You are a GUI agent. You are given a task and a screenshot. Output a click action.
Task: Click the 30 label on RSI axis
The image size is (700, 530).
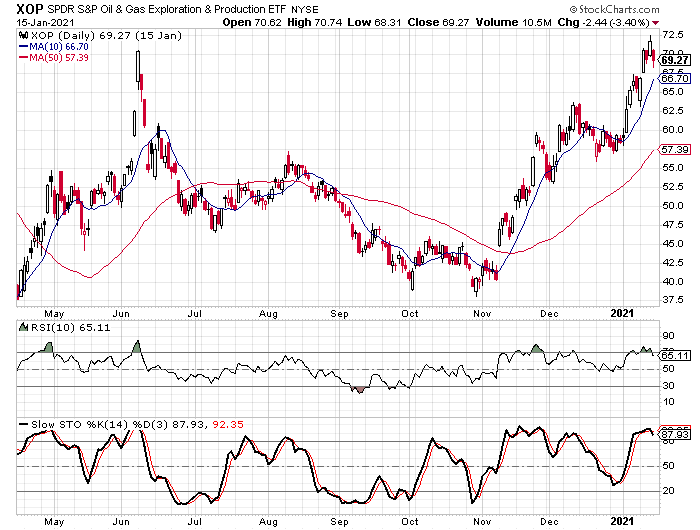(668, 385)
